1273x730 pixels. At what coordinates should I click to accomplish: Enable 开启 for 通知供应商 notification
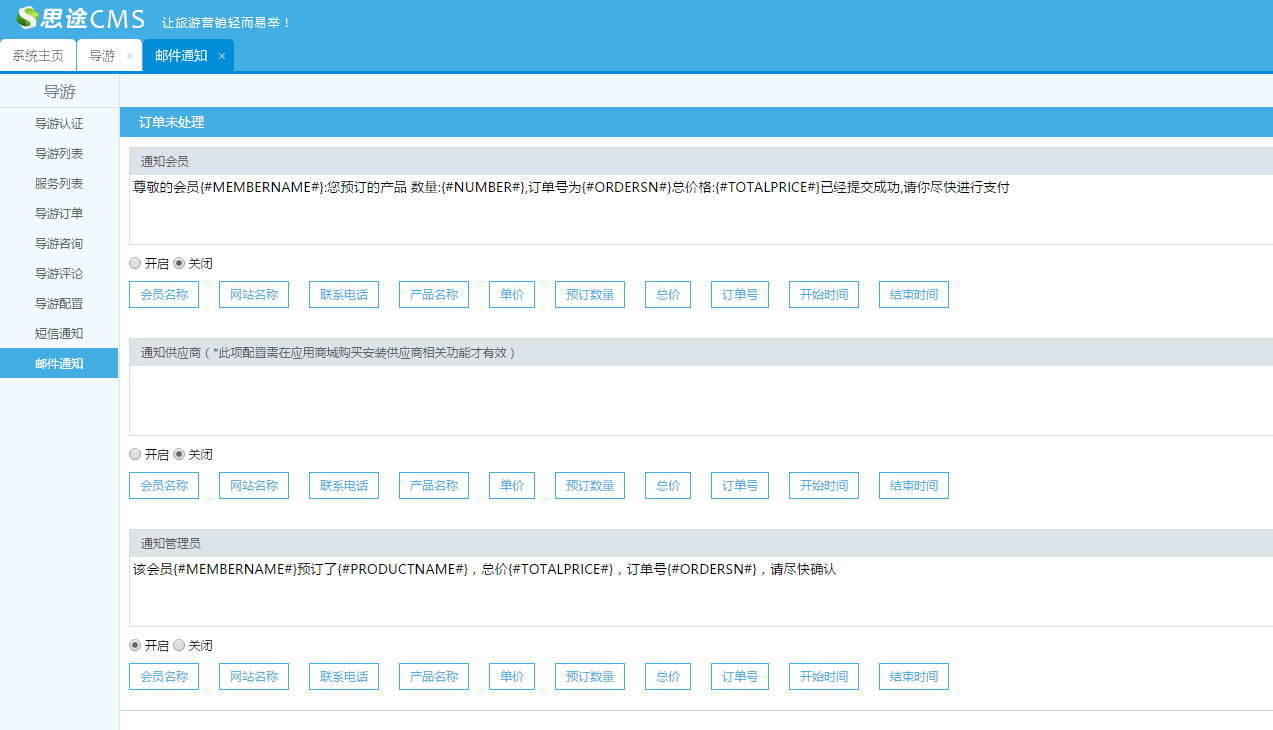tap(135, 455)
